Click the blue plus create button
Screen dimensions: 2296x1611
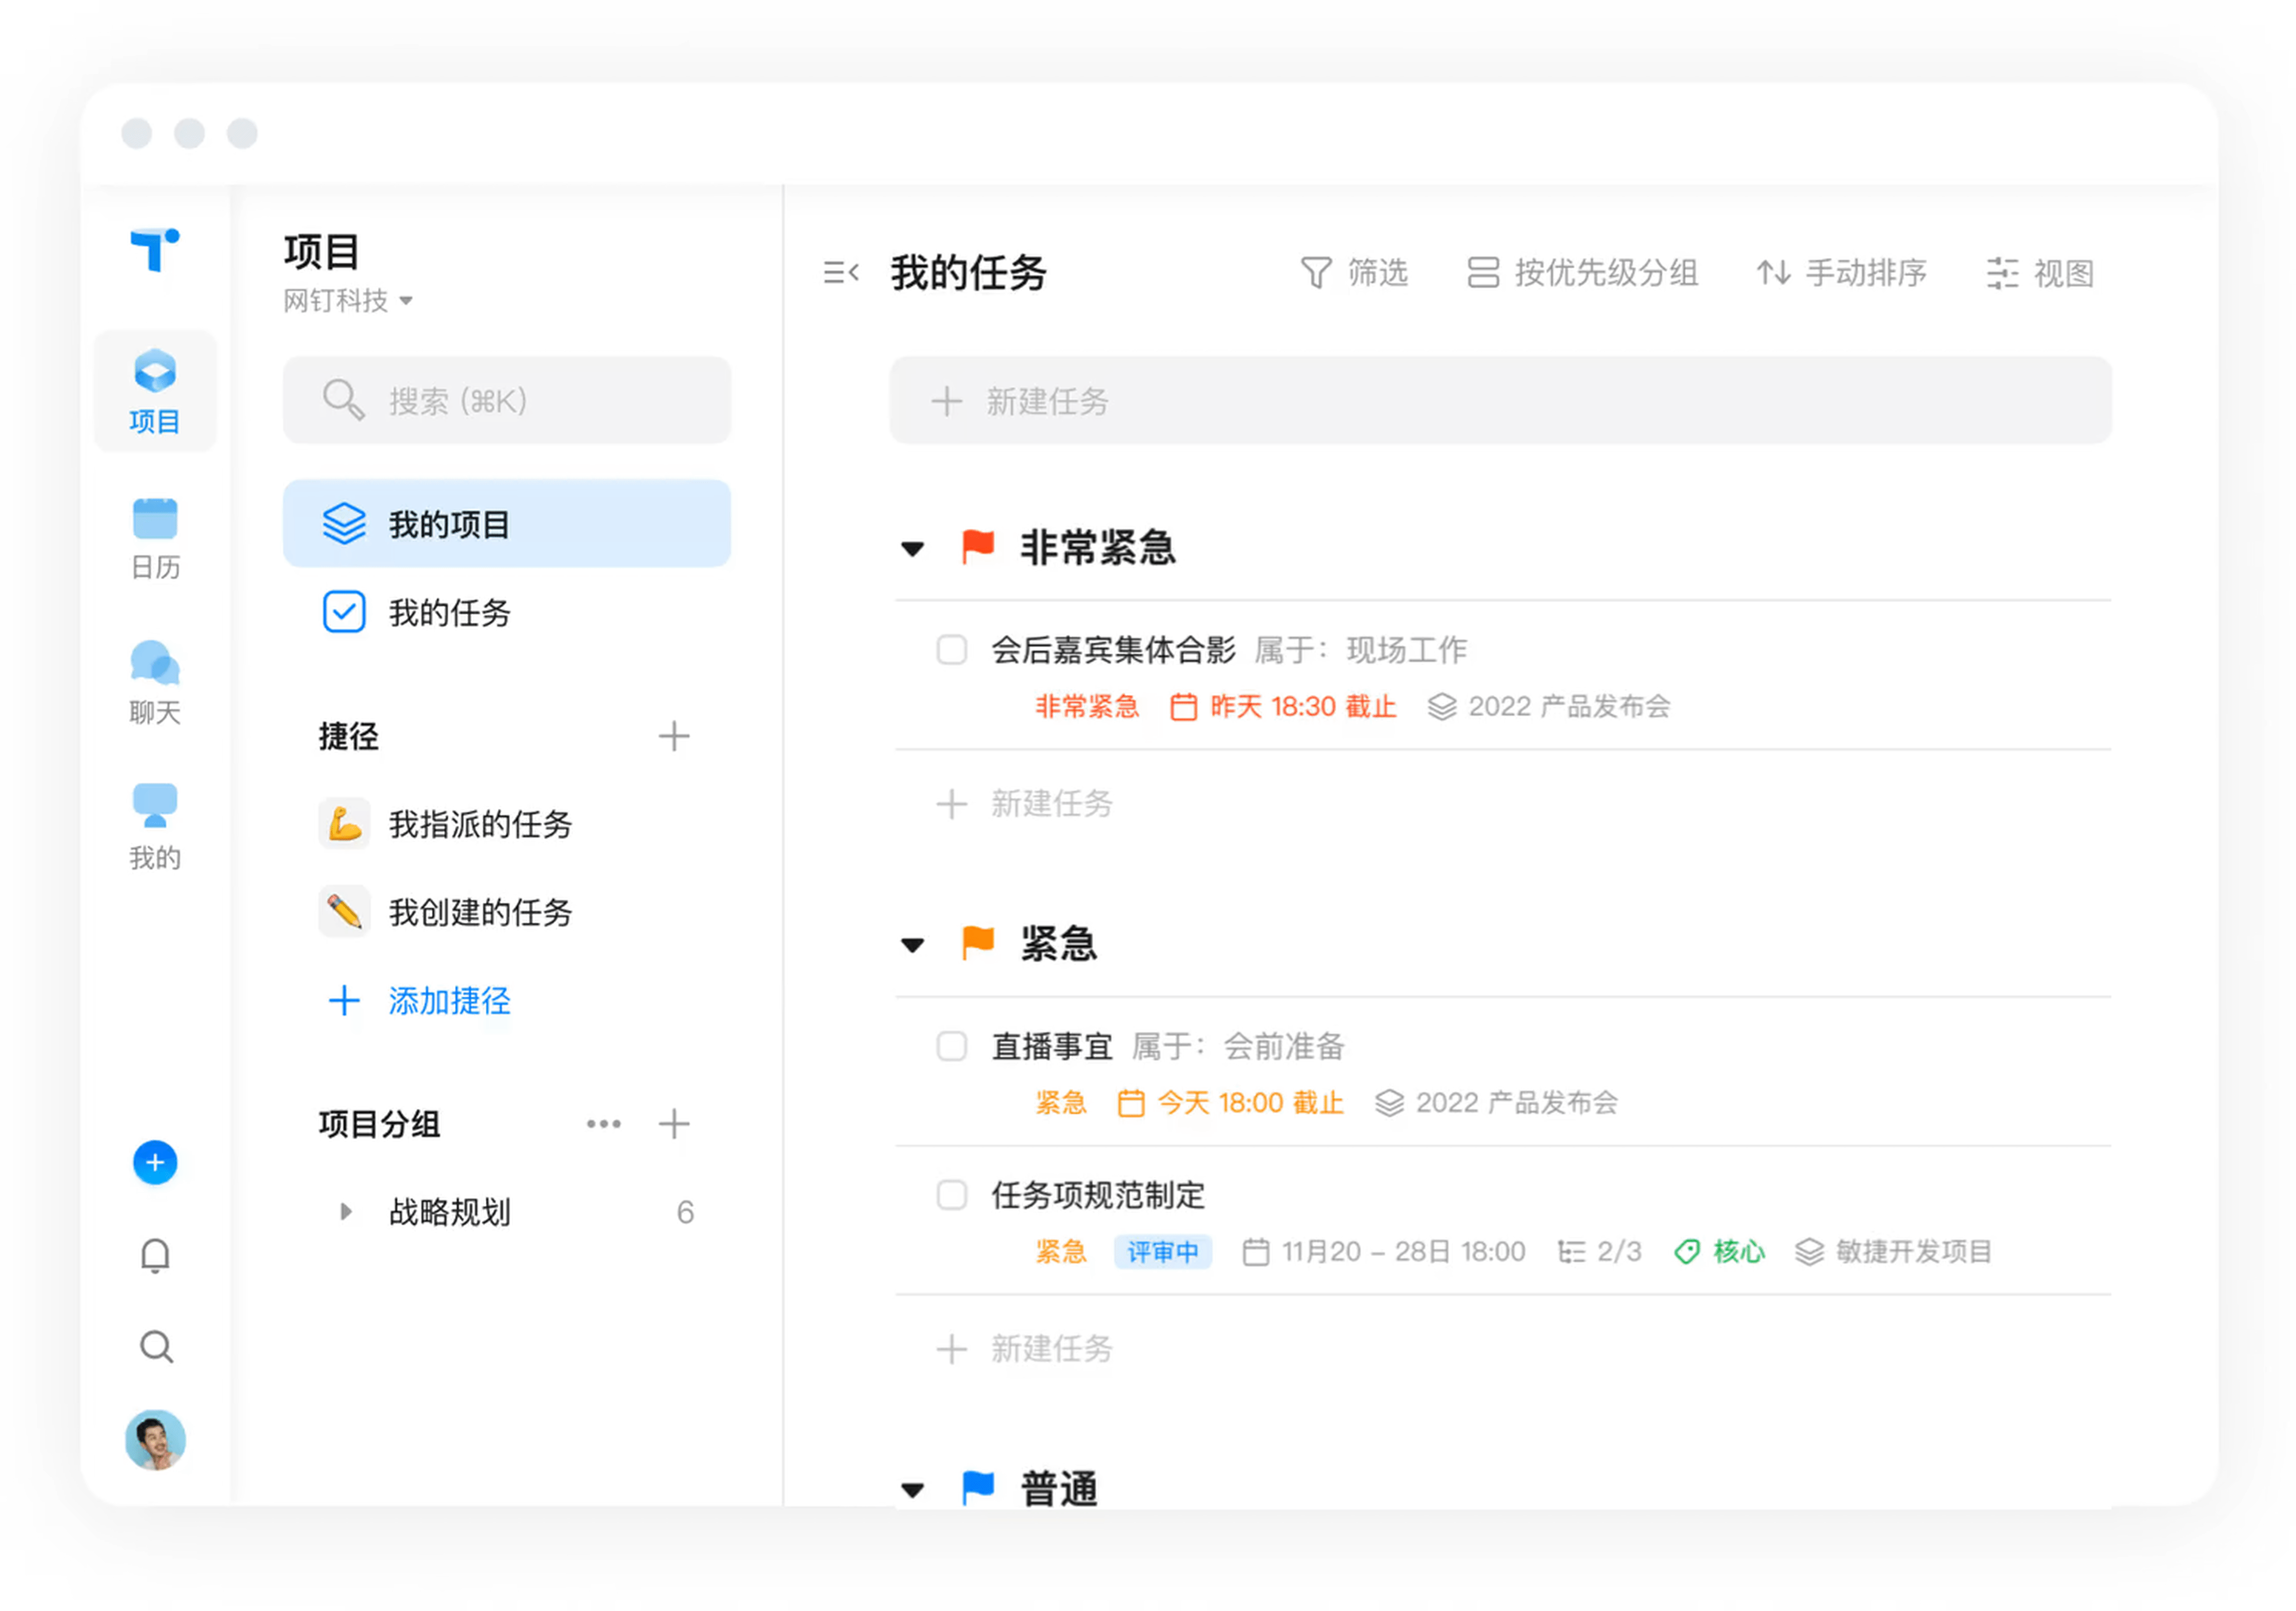pyautogui.click(x=155, y=1162)
